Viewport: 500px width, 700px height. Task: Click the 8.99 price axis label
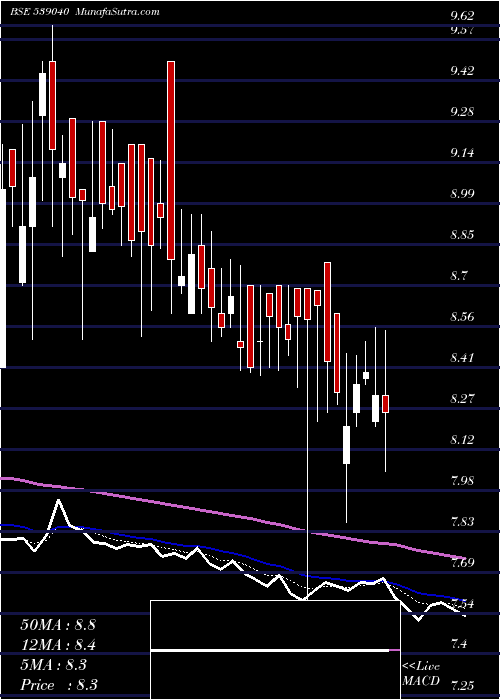[462, 194]
